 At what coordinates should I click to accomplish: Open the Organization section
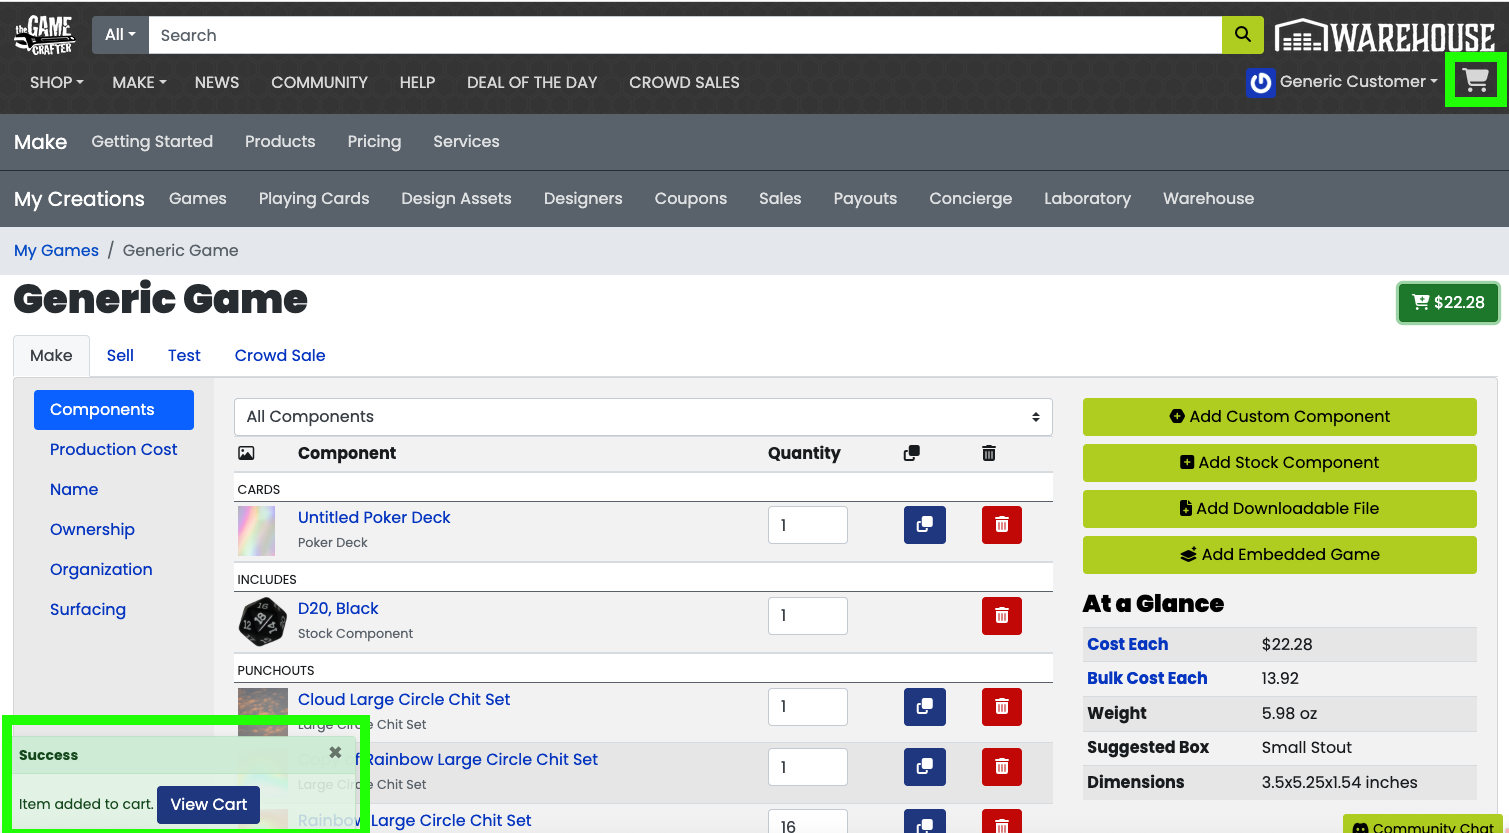pos(101,570)
